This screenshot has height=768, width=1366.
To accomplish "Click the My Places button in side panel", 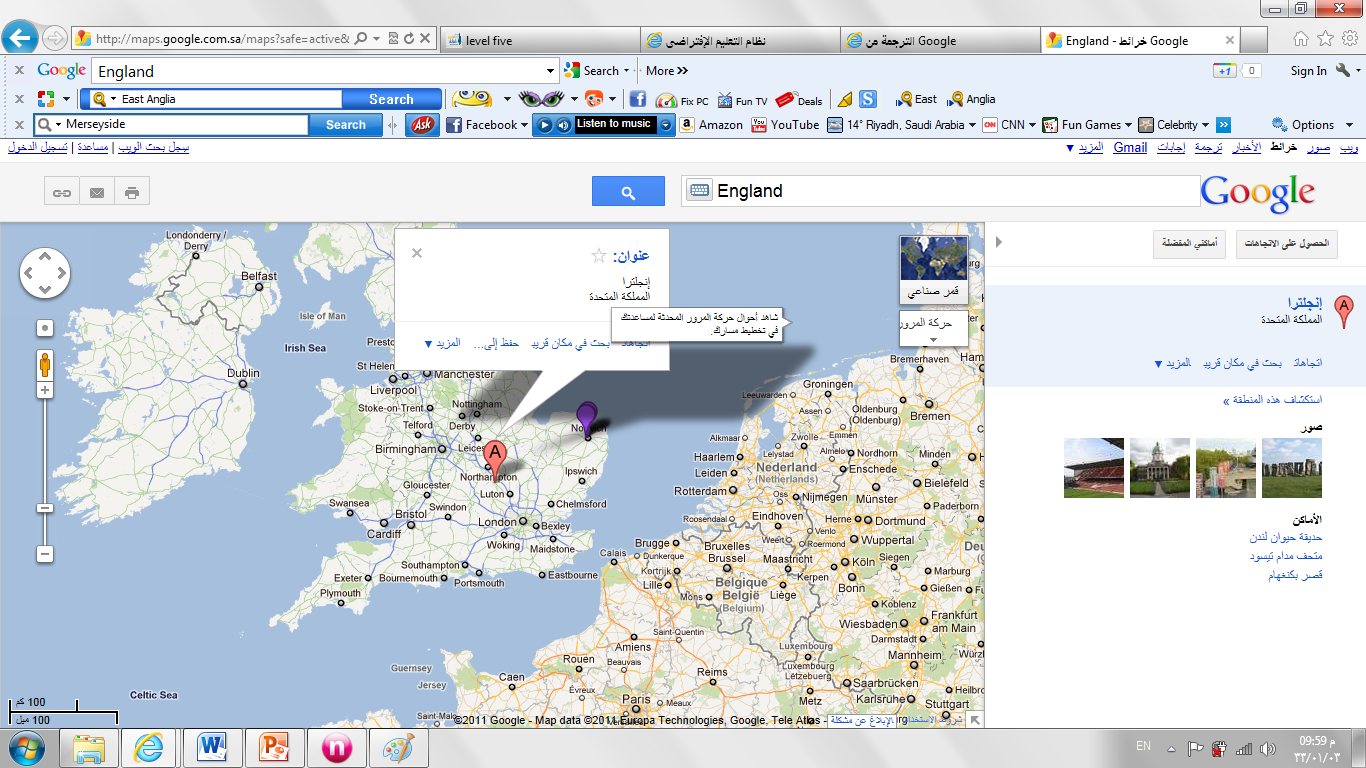I will [1190, 244].
